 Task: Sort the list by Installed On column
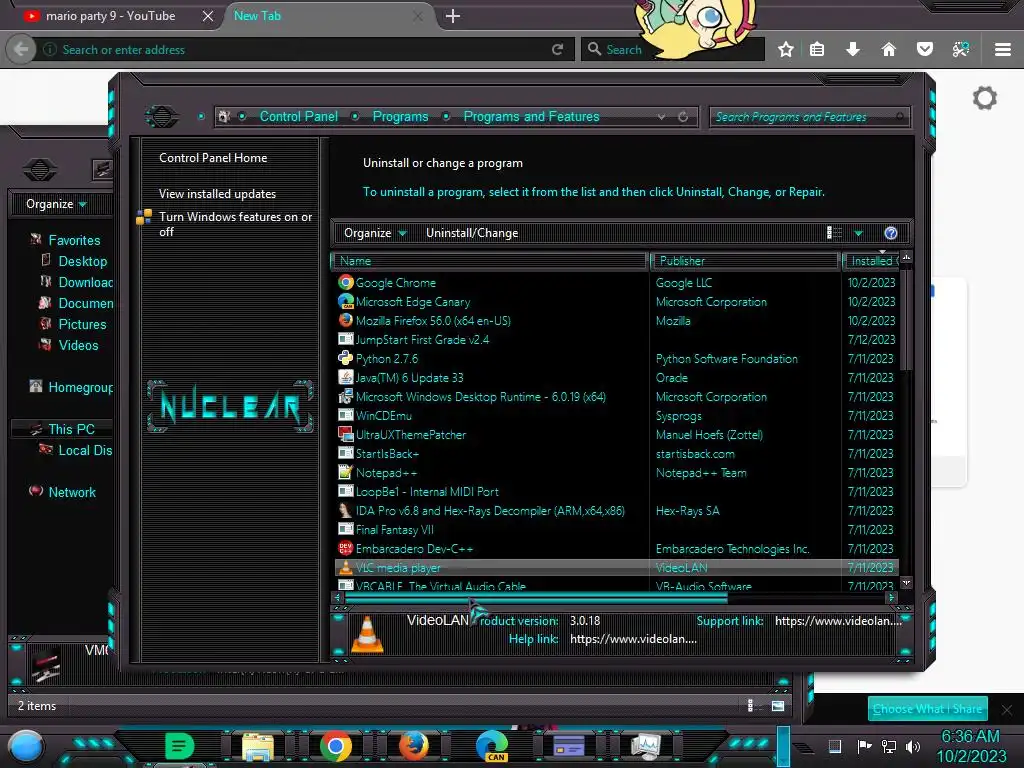pyautogui.click(x=872, y=261)
